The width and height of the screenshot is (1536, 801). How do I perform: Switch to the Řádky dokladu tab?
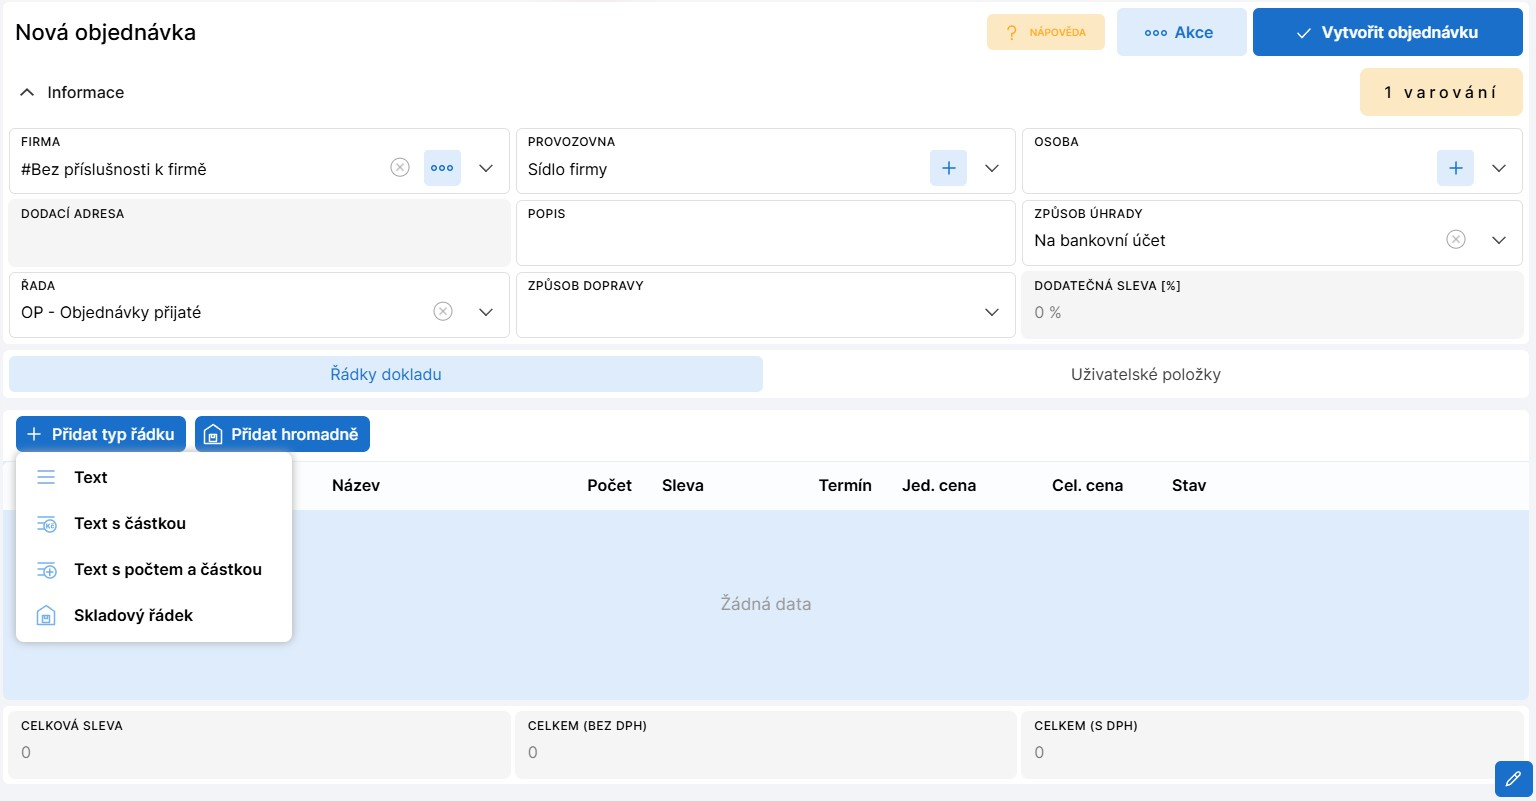pyautogui.click(x=386, y=374)
